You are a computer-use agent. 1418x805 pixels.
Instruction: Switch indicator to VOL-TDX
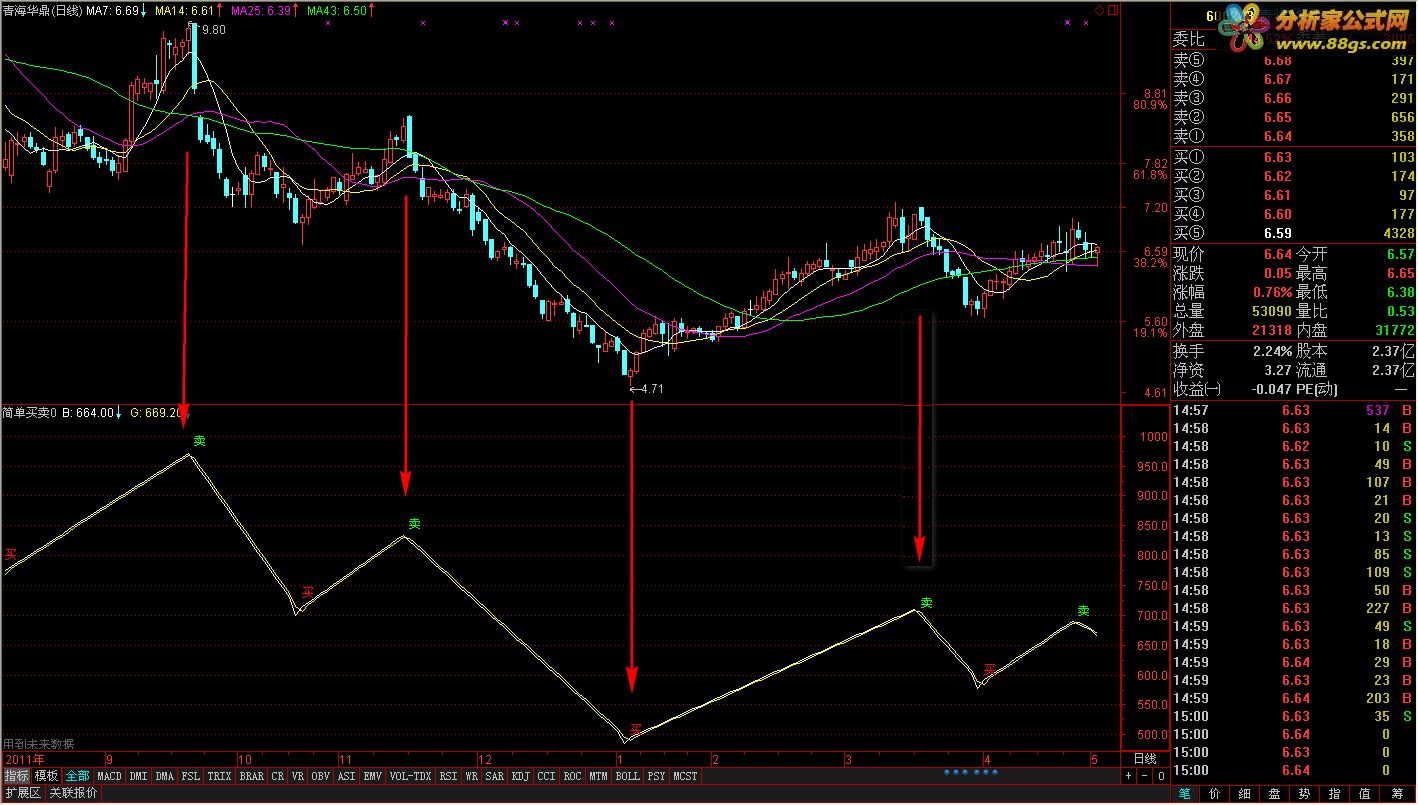411,776
